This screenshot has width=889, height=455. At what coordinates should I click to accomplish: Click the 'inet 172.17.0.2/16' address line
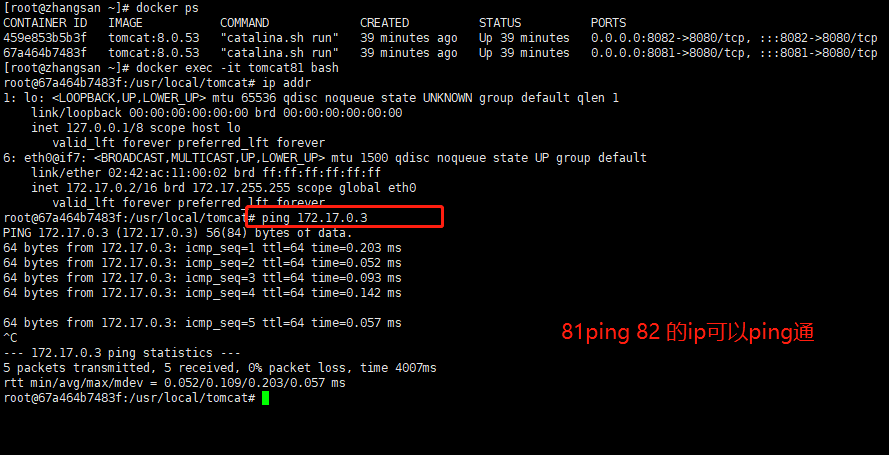pos(223,188)
